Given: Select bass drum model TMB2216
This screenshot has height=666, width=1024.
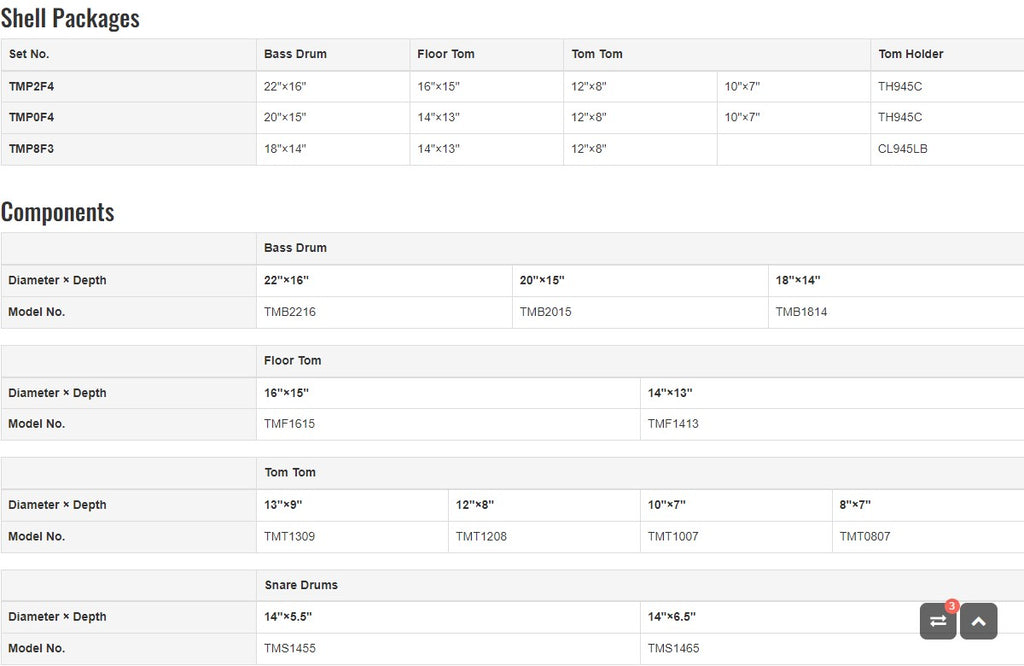Looking at the screenshot, I should coord(290,312).
